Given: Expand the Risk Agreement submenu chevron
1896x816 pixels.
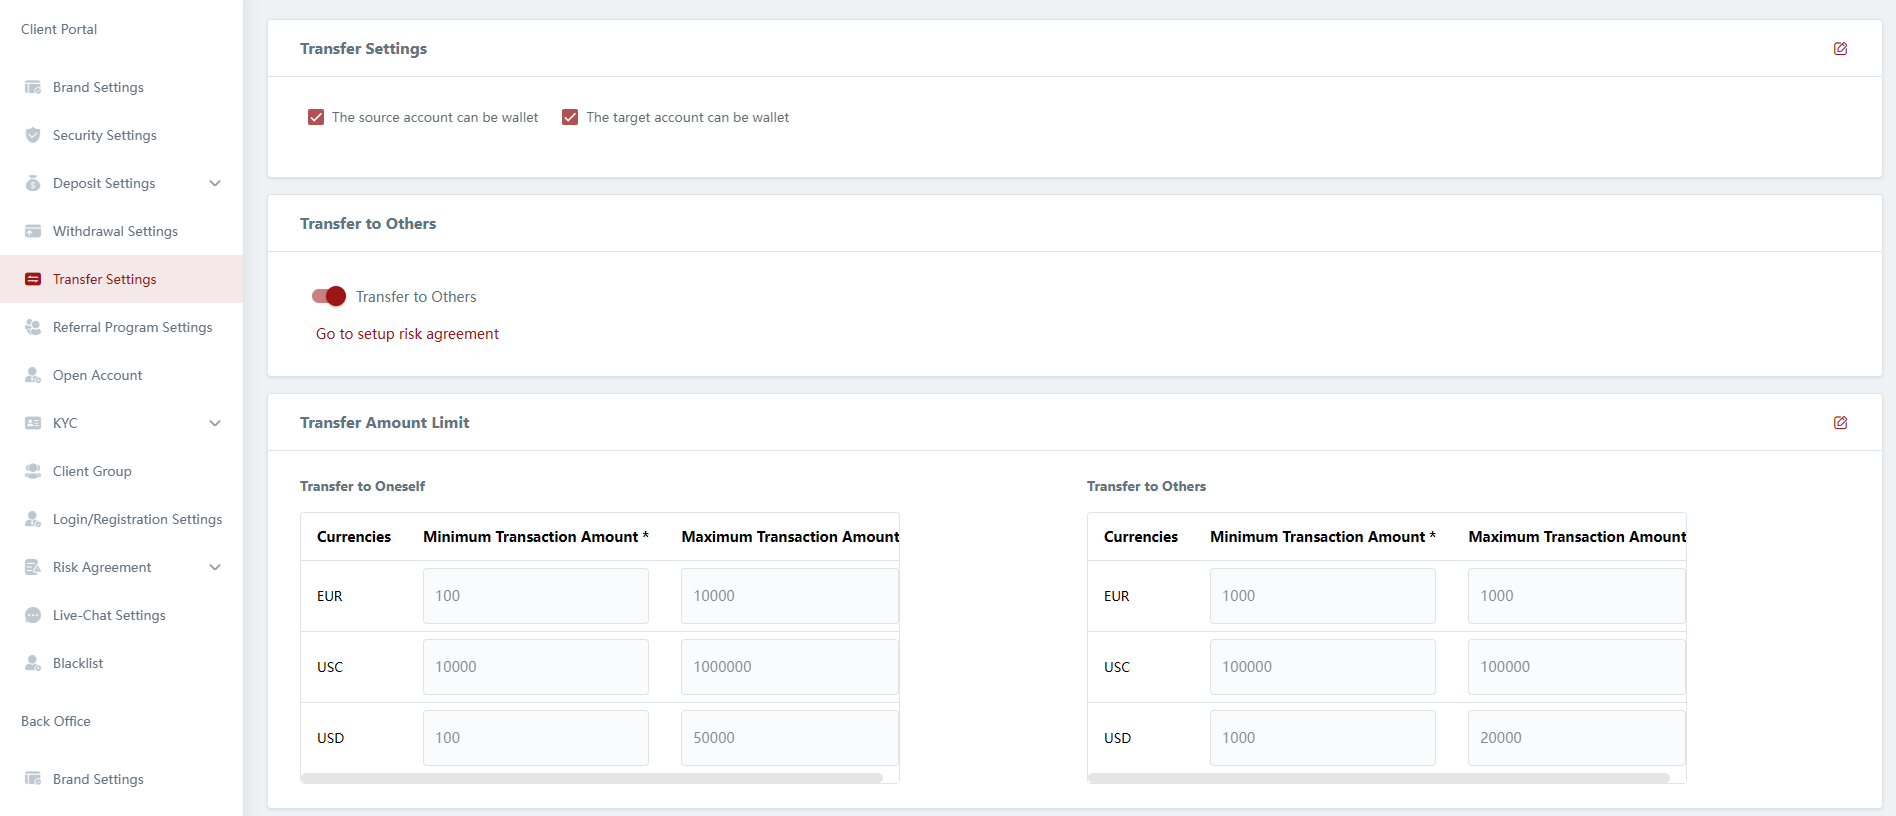Looking at the screenshot, I should click(215, 567).
